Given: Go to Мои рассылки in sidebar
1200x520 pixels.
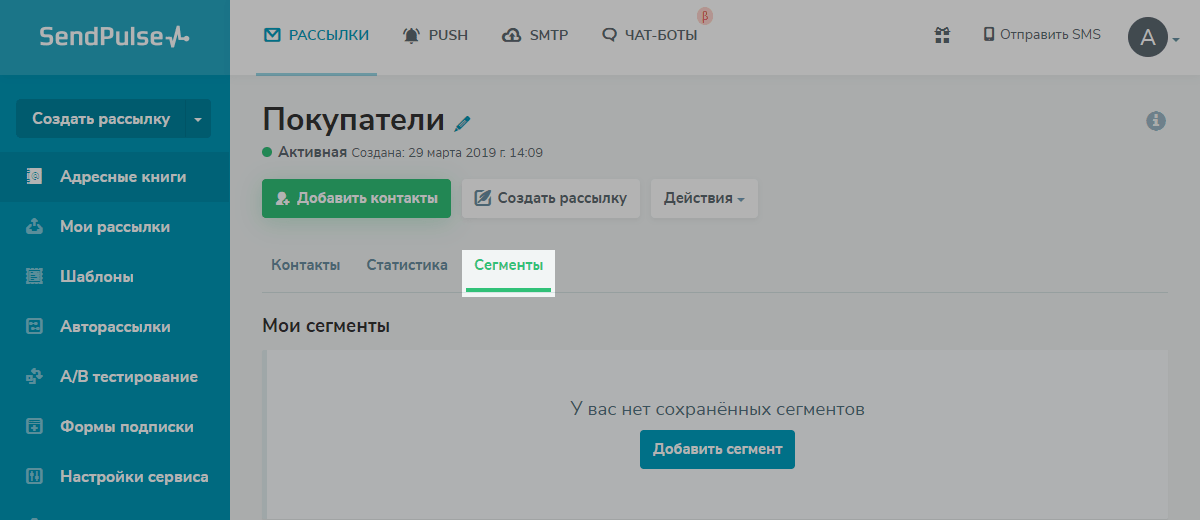Looking at the screenshot, I should (x=114, y=227).
